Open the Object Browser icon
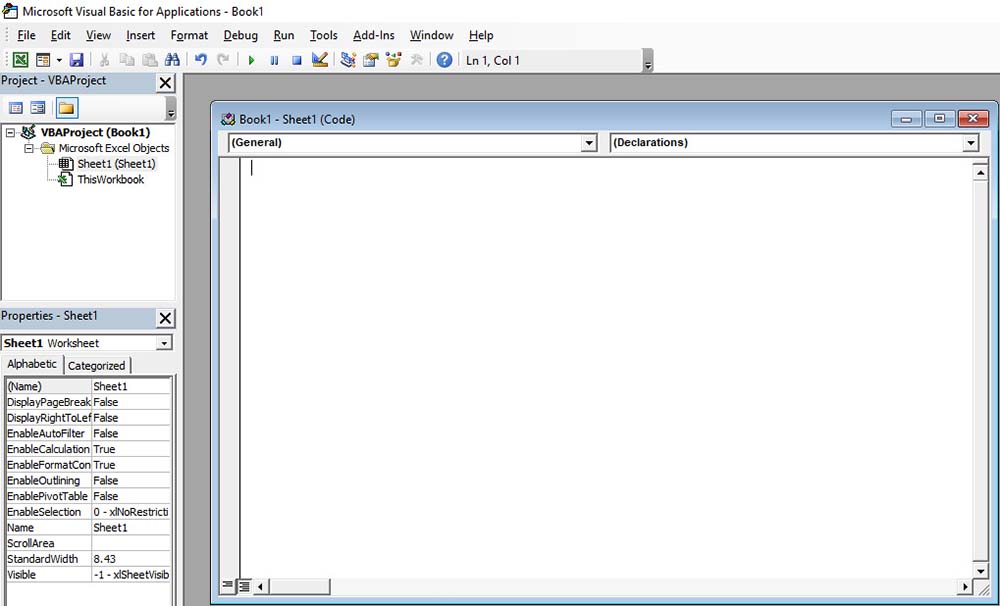 393,60
